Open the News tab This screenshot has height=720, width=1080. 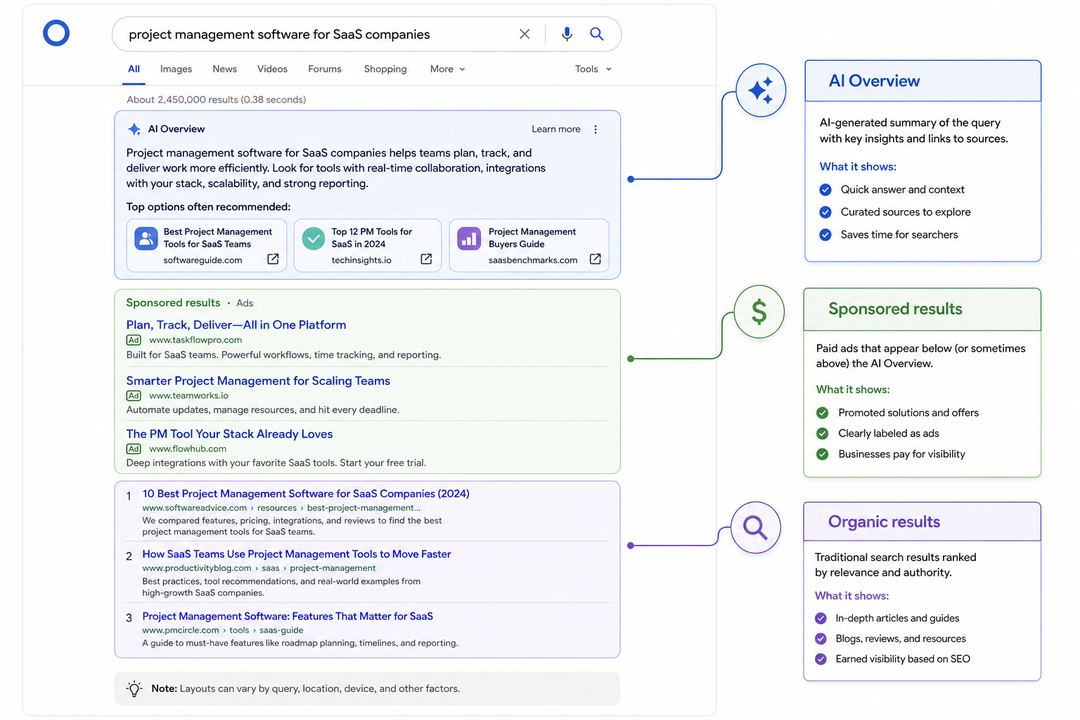click(x=225, y=69)
